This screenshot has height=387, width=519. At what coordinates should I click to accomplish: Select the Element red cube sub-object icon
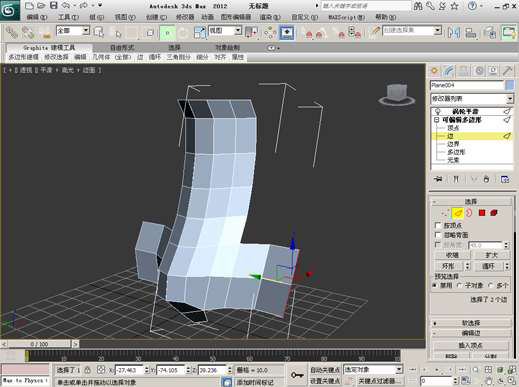pyautogui.click(x=494, y=213)
